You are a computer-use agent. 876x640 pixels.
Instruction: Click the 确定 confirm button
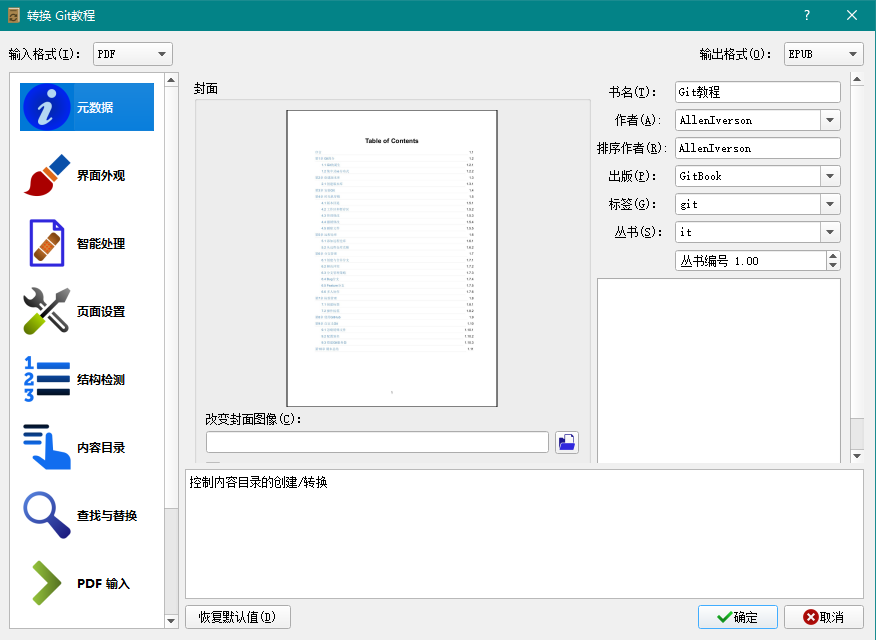tap(737, 617)
